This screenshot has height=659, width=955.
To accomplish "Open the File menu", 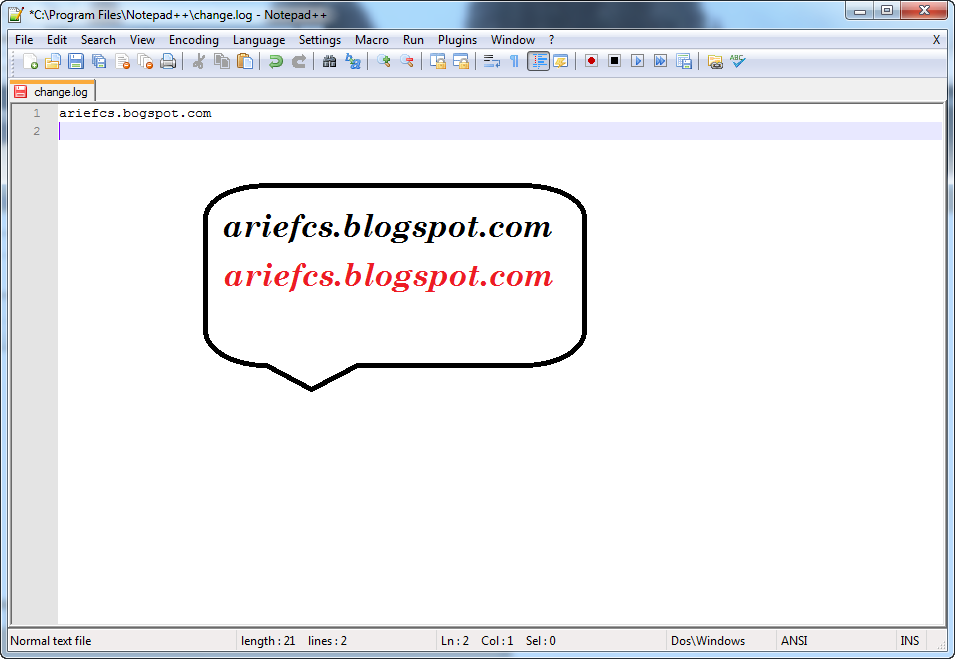I will [x=24, y=40].
